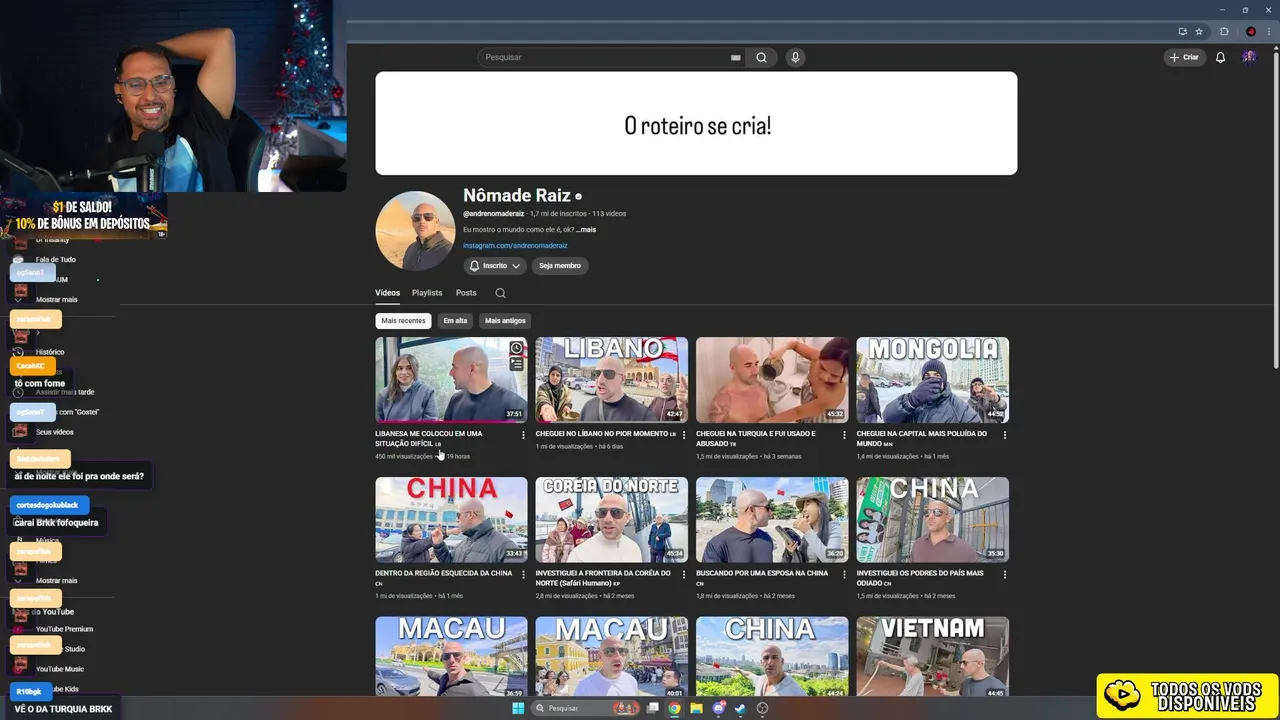This screenshot has height=720, width=1280.
Task: Switch to the Posts tab
Action: [466, 293]
